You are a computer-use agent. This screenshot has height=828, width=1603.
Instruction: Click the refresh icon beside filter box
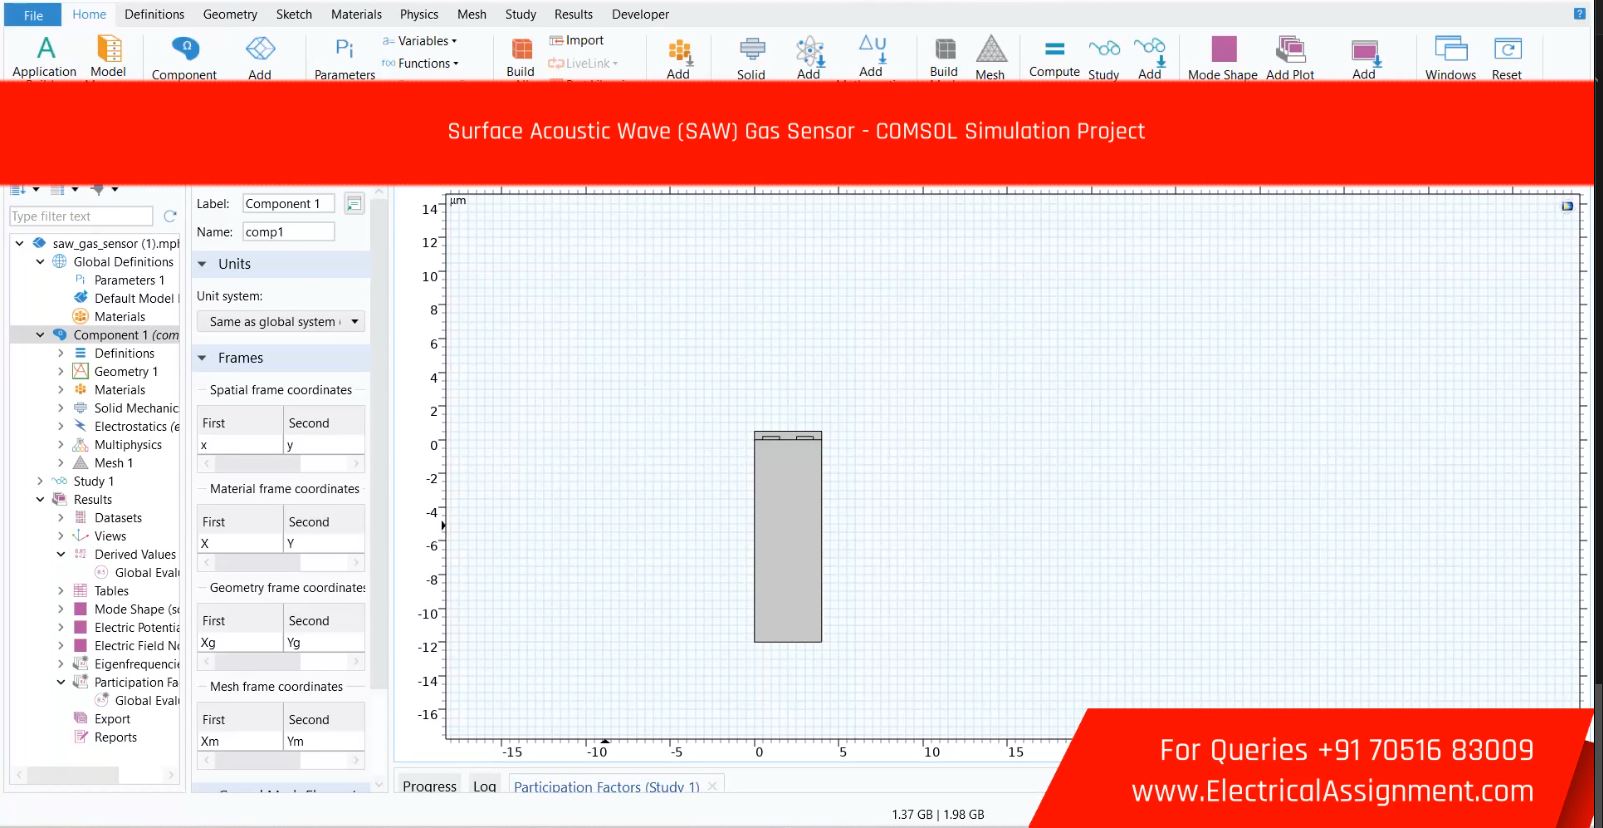pos(170,216)
